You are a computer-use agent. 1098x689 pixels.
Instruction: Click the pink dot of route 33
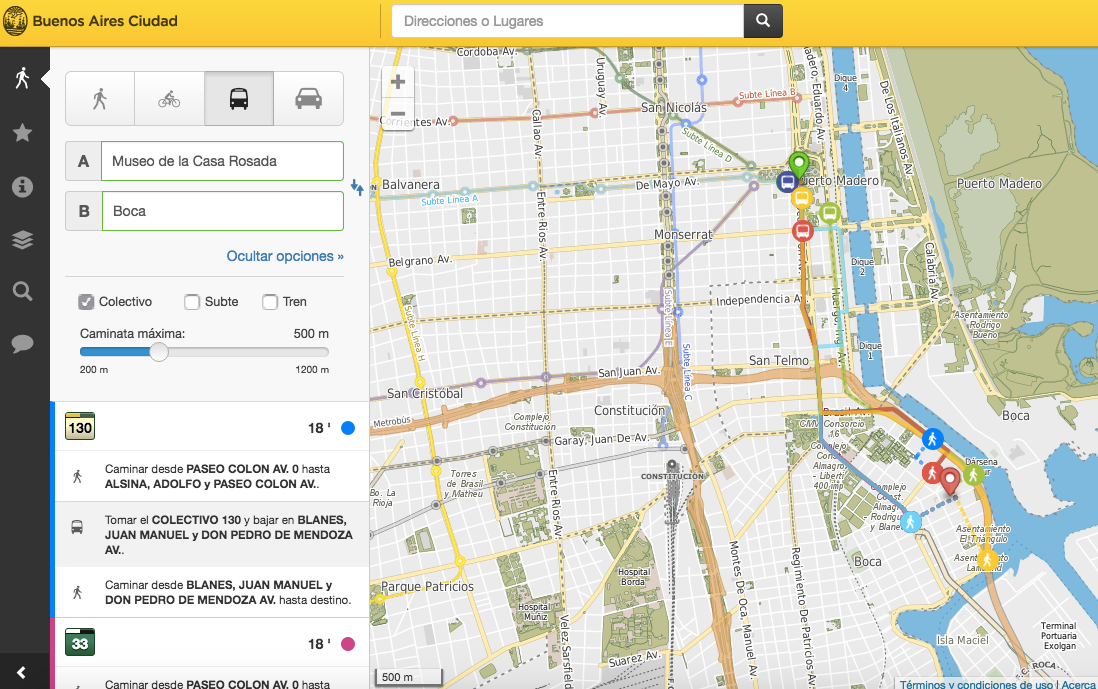pos(348,643)
